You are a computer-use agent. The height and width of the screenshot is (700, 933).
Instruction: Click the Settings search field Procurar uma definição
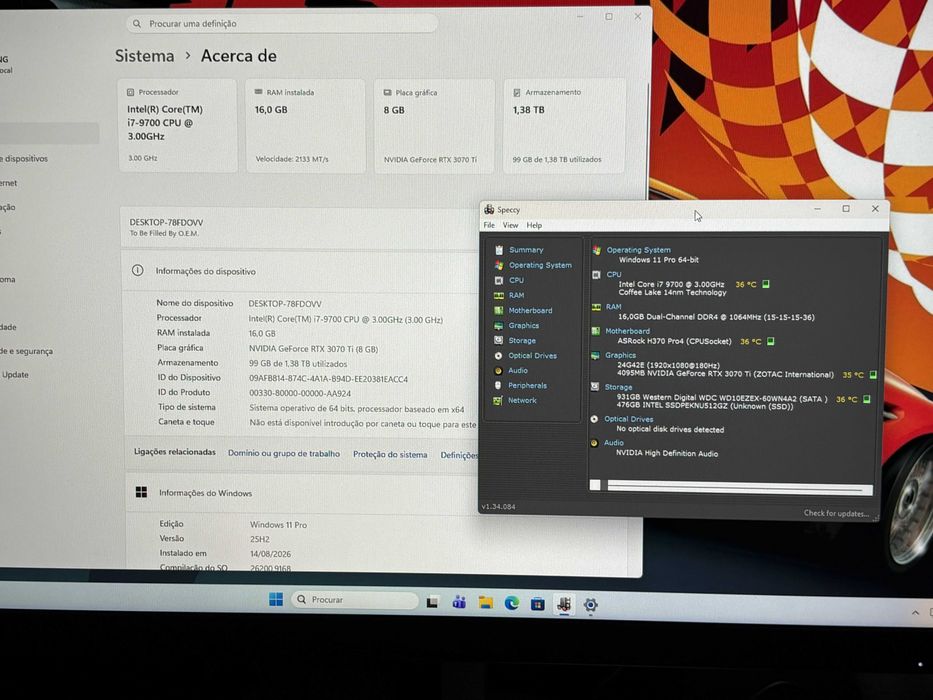[282, 24]
